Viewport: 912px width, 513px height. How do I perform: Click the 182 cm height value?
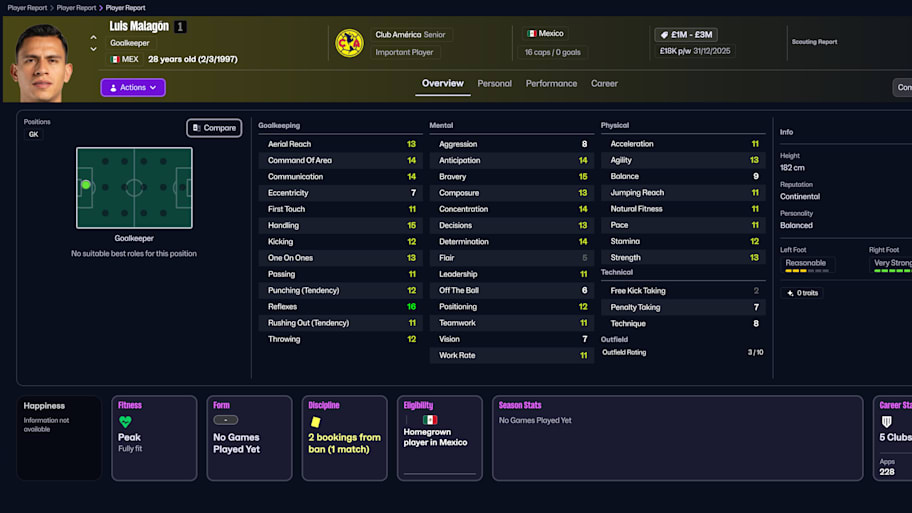pos(792,168)
